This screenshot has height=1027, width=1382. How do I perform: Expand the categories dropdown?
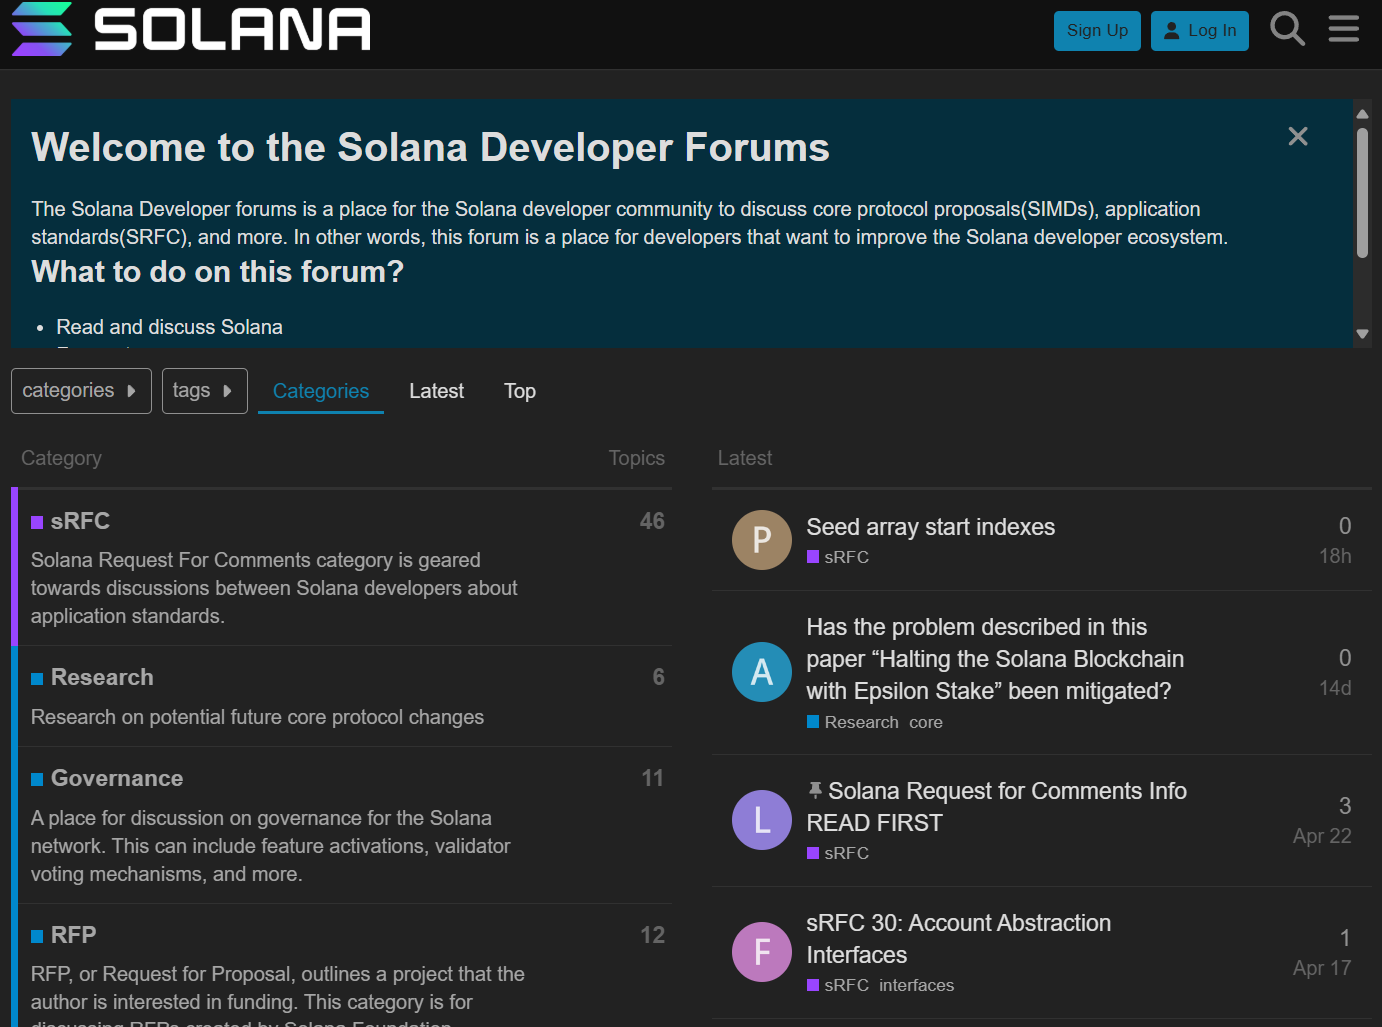81,391
